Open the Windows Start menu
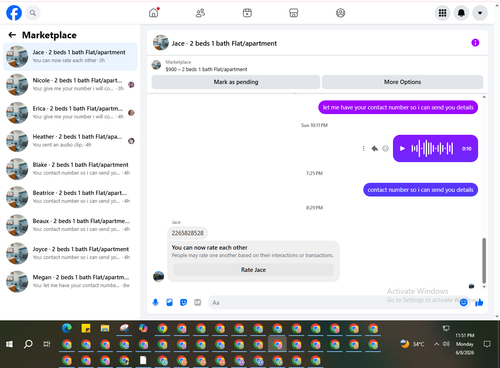Image resolution: width=500 pixels, height=368 pixels. pos(9,344)
